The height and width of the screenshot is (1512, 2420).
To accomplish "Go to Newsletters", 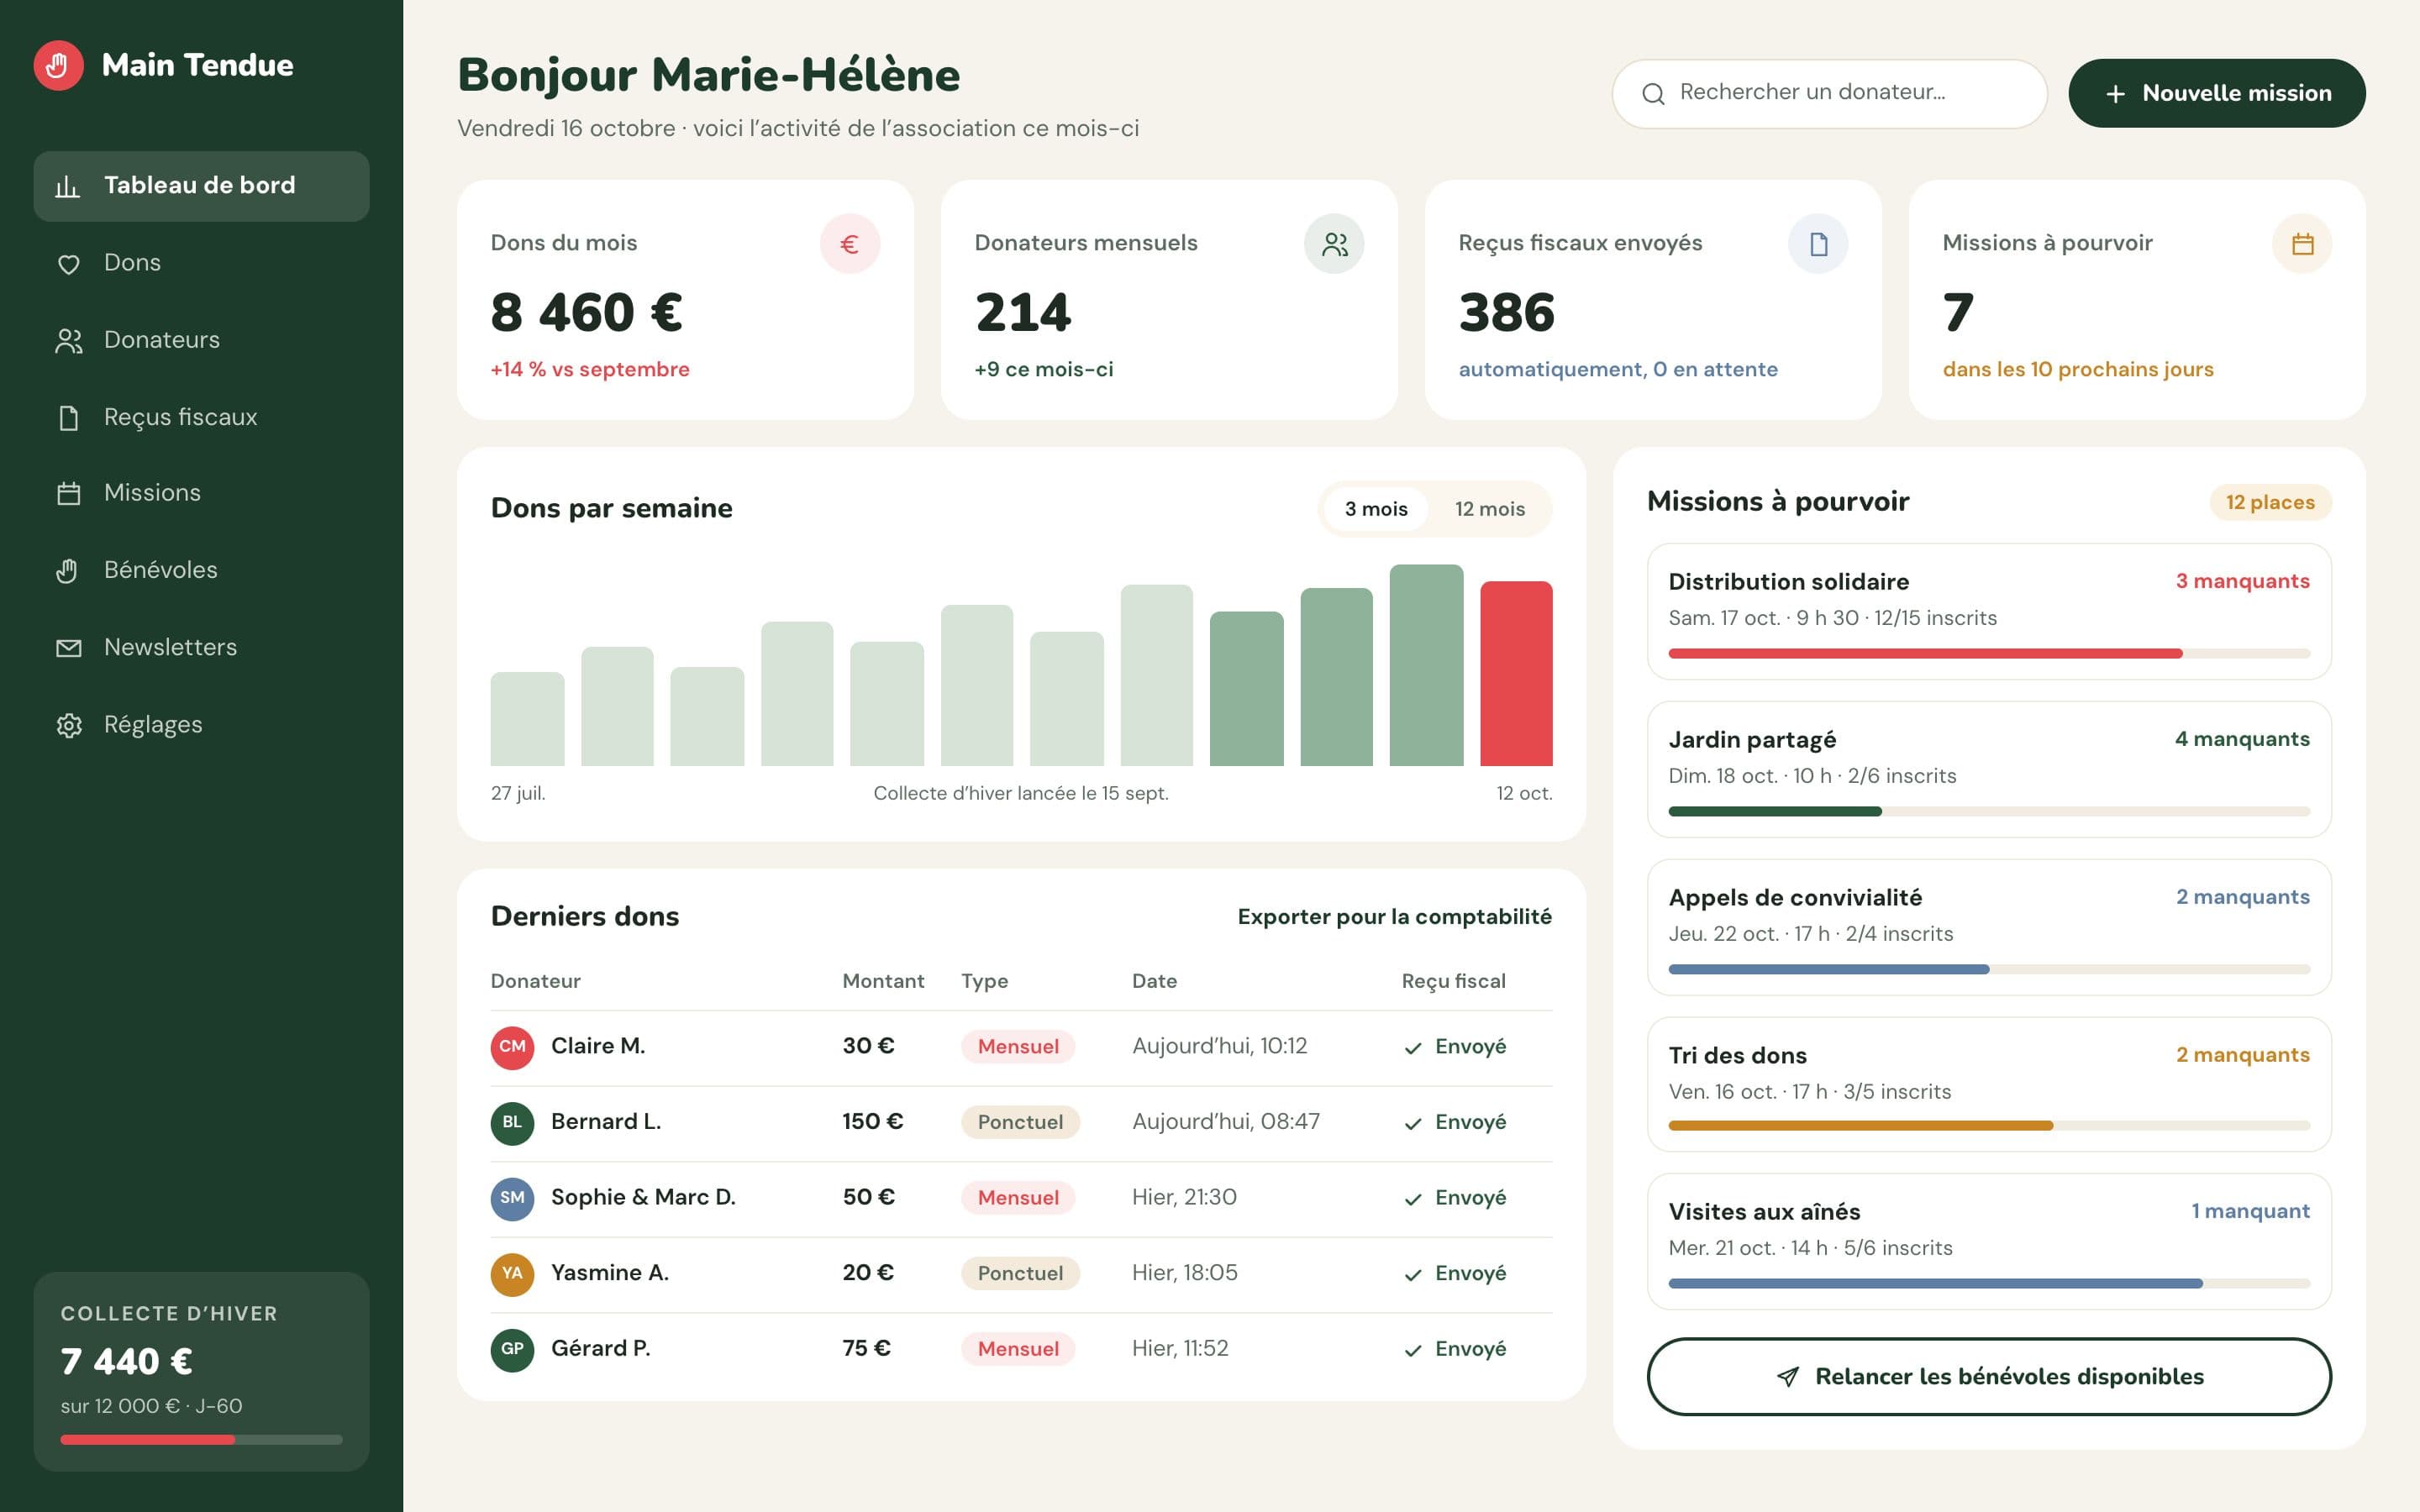I will pyautogui.click(x=201, y=647).
